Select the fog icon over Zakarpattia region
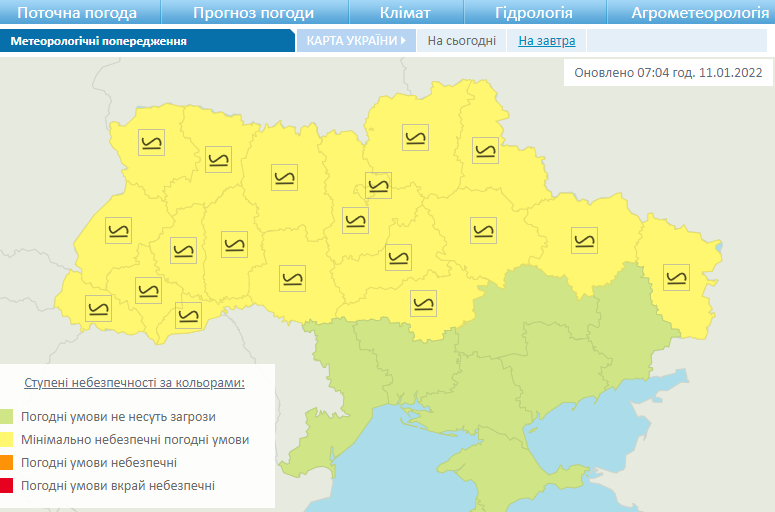Viewport: 775px width, 512px height. [x=98, y=309]
